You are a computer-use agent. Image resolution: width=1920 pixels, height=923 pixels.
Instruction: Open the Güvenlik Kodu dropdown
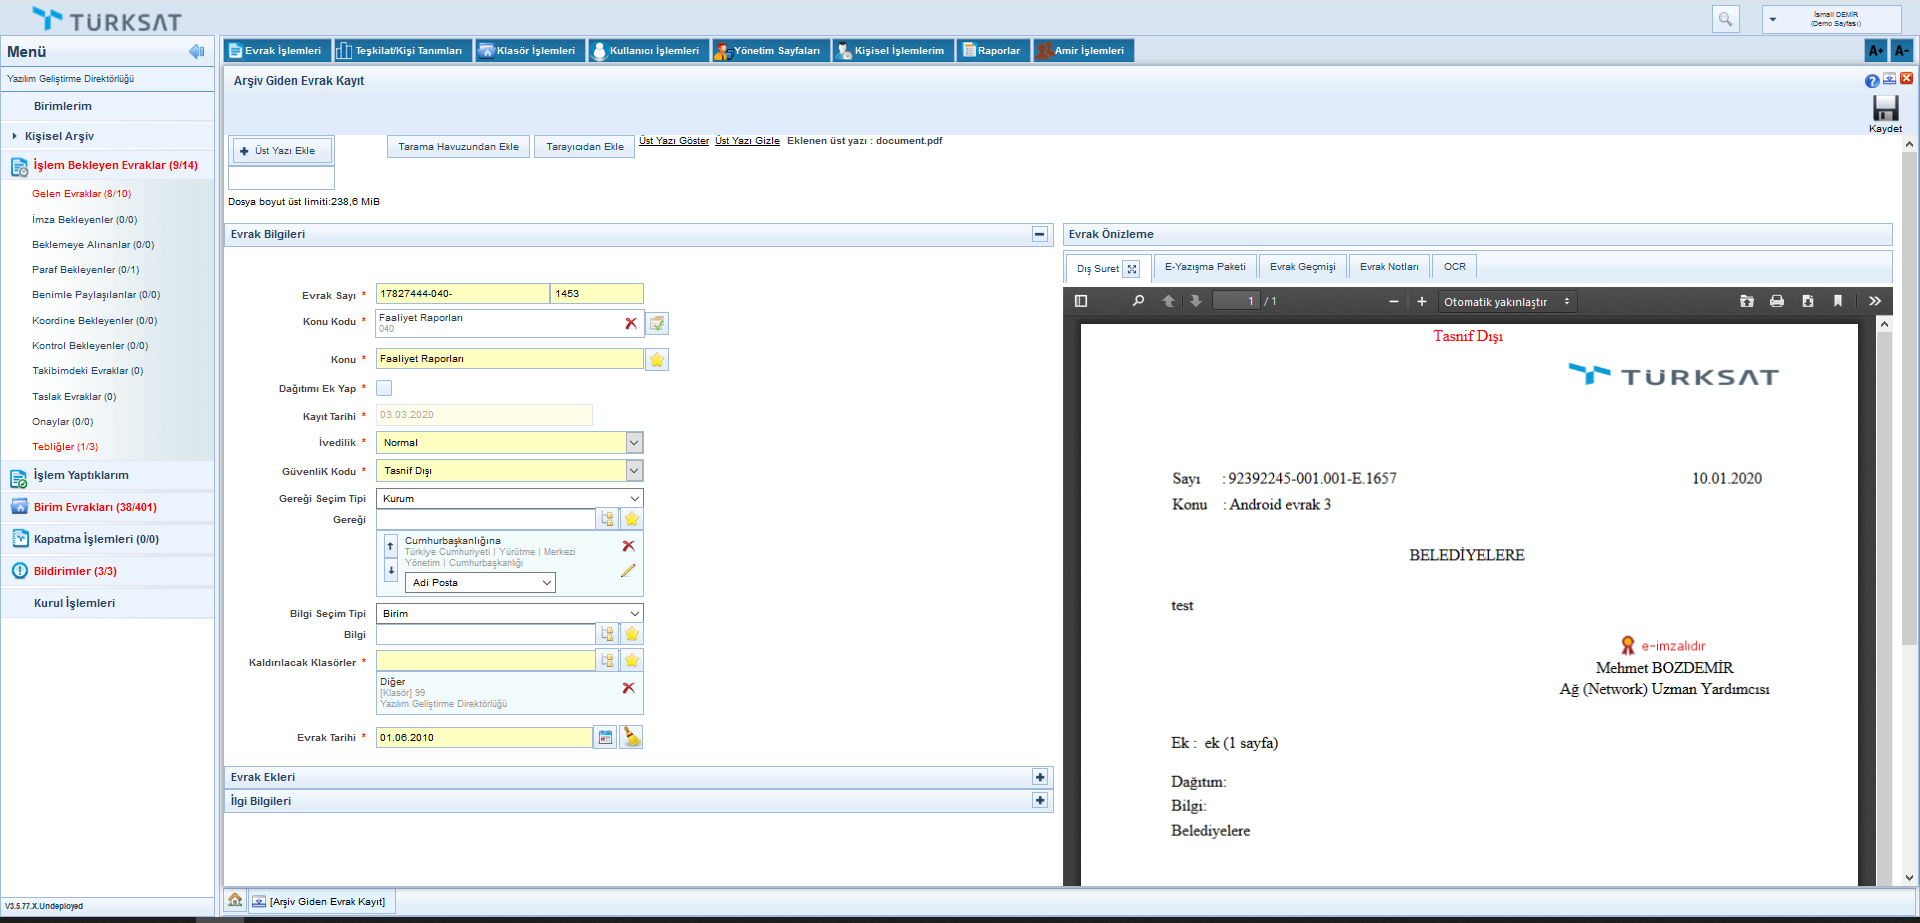point(634,470)
